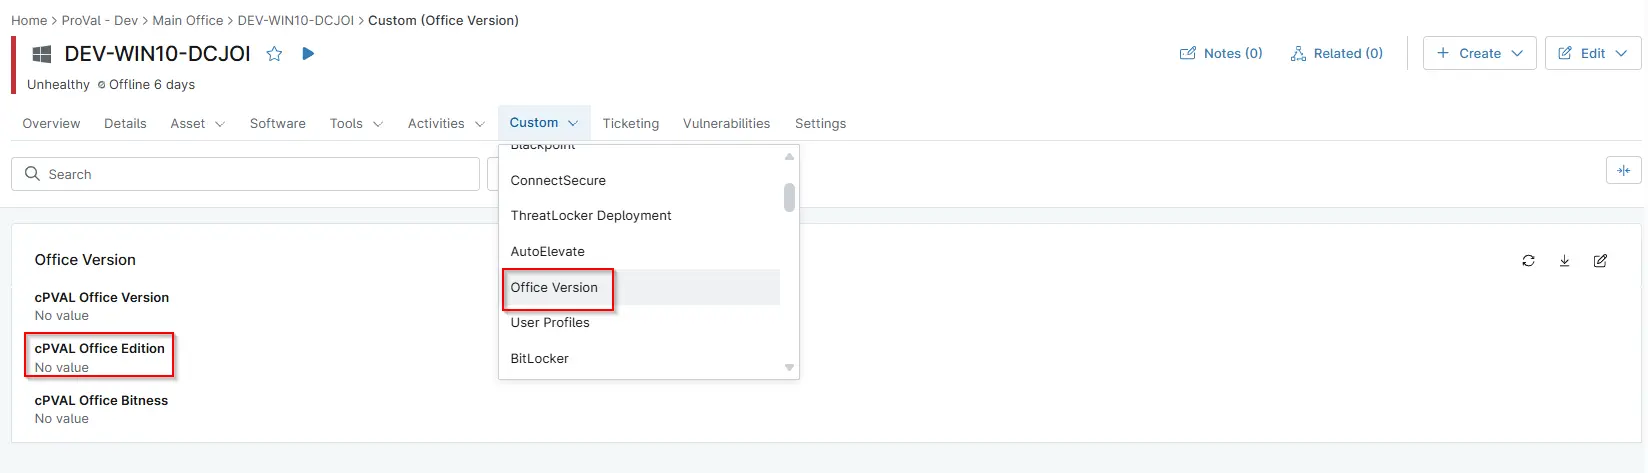Expand the Asset tab menu
1648x473 pixels.
point(197,124)
